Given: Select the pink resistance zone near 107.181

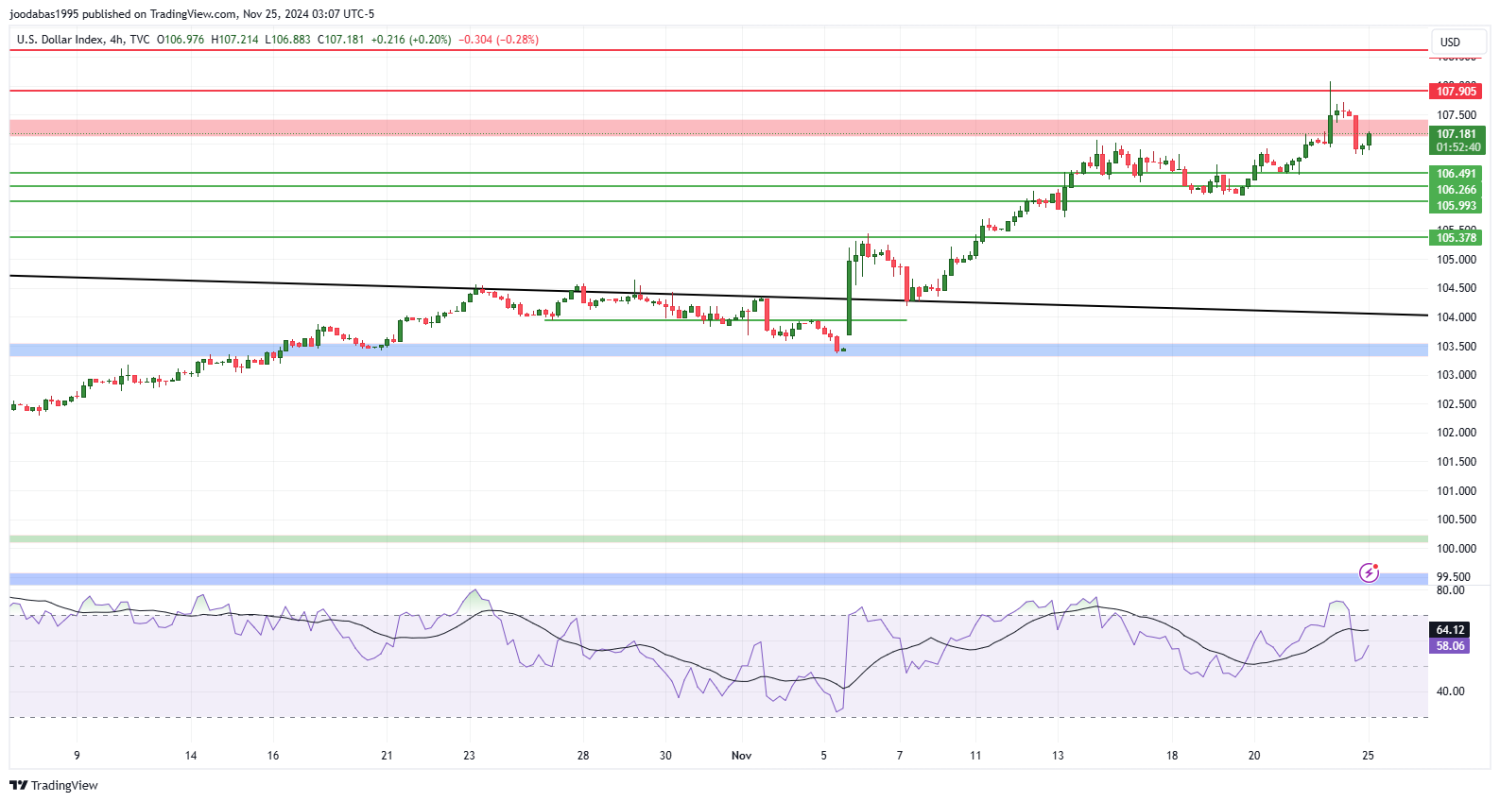Looking at the screenshot, I should pyautogui.click(x=718, y=127).
